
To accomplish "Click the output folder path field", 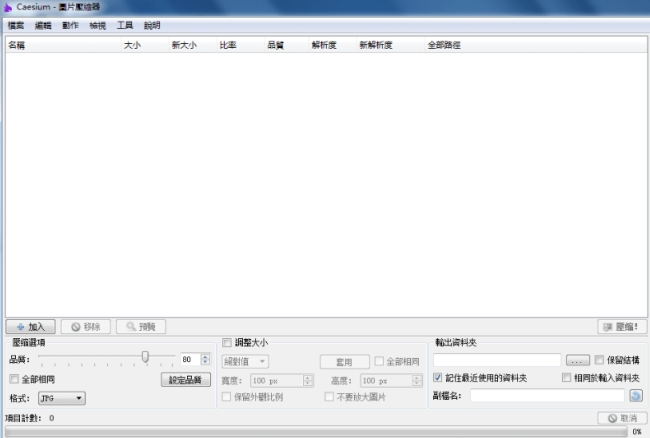I will [x=497, y=360].
